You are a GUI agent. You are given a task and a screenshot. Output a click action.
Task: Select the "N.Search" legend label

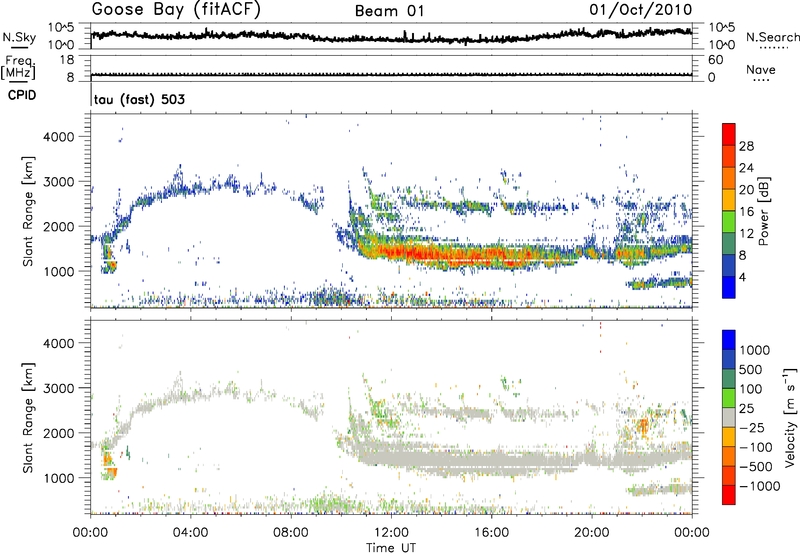pos(772,37)
